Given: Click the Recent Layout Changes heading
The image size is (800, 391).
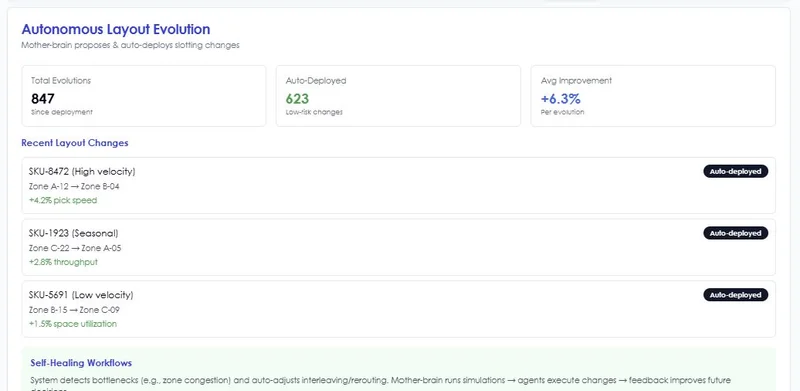Looking at the screenshot, I should (x=75, y=143).
